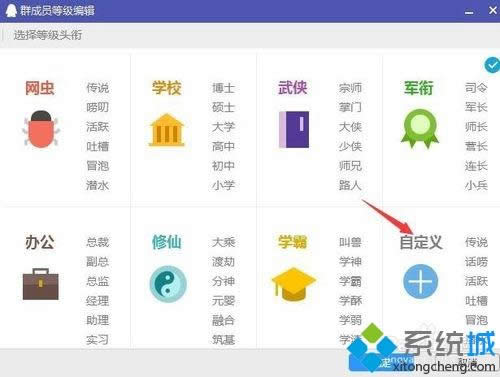Click 总裁 in the 办公 list
The height and width of the screenshot is (377, 500).
(97, 242)
